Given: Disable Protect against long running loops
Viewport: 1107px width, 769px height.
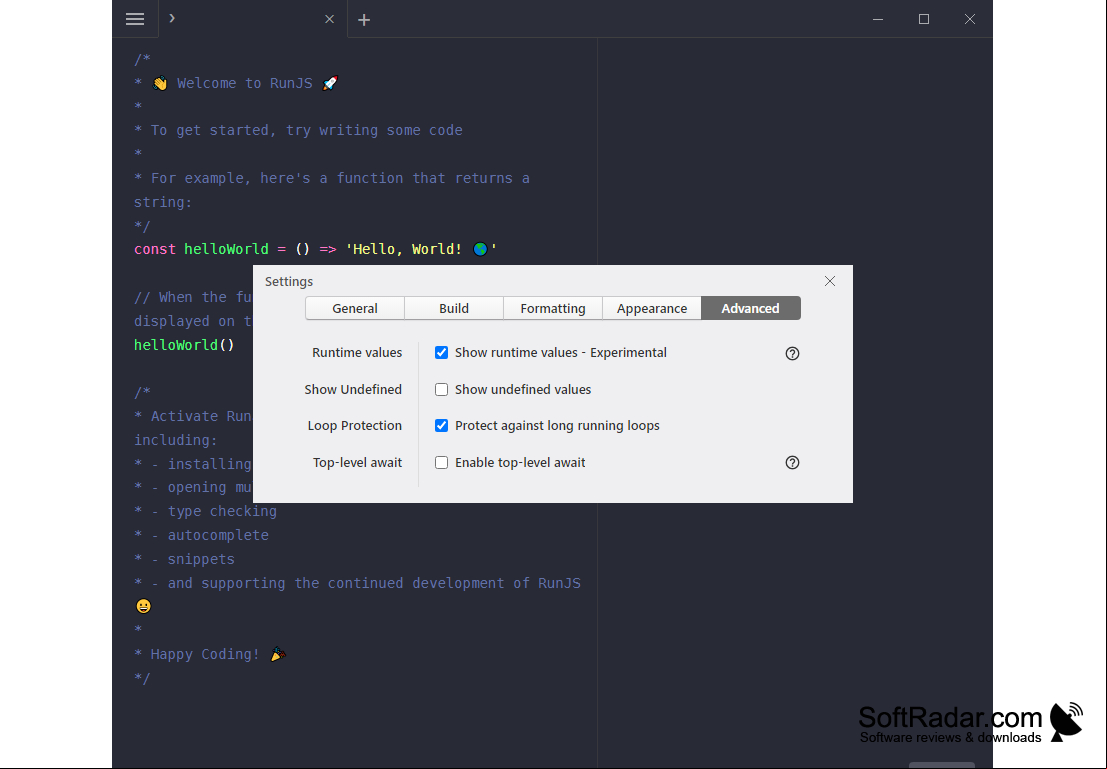Looking at the screenshot, I should coord(441,425).
